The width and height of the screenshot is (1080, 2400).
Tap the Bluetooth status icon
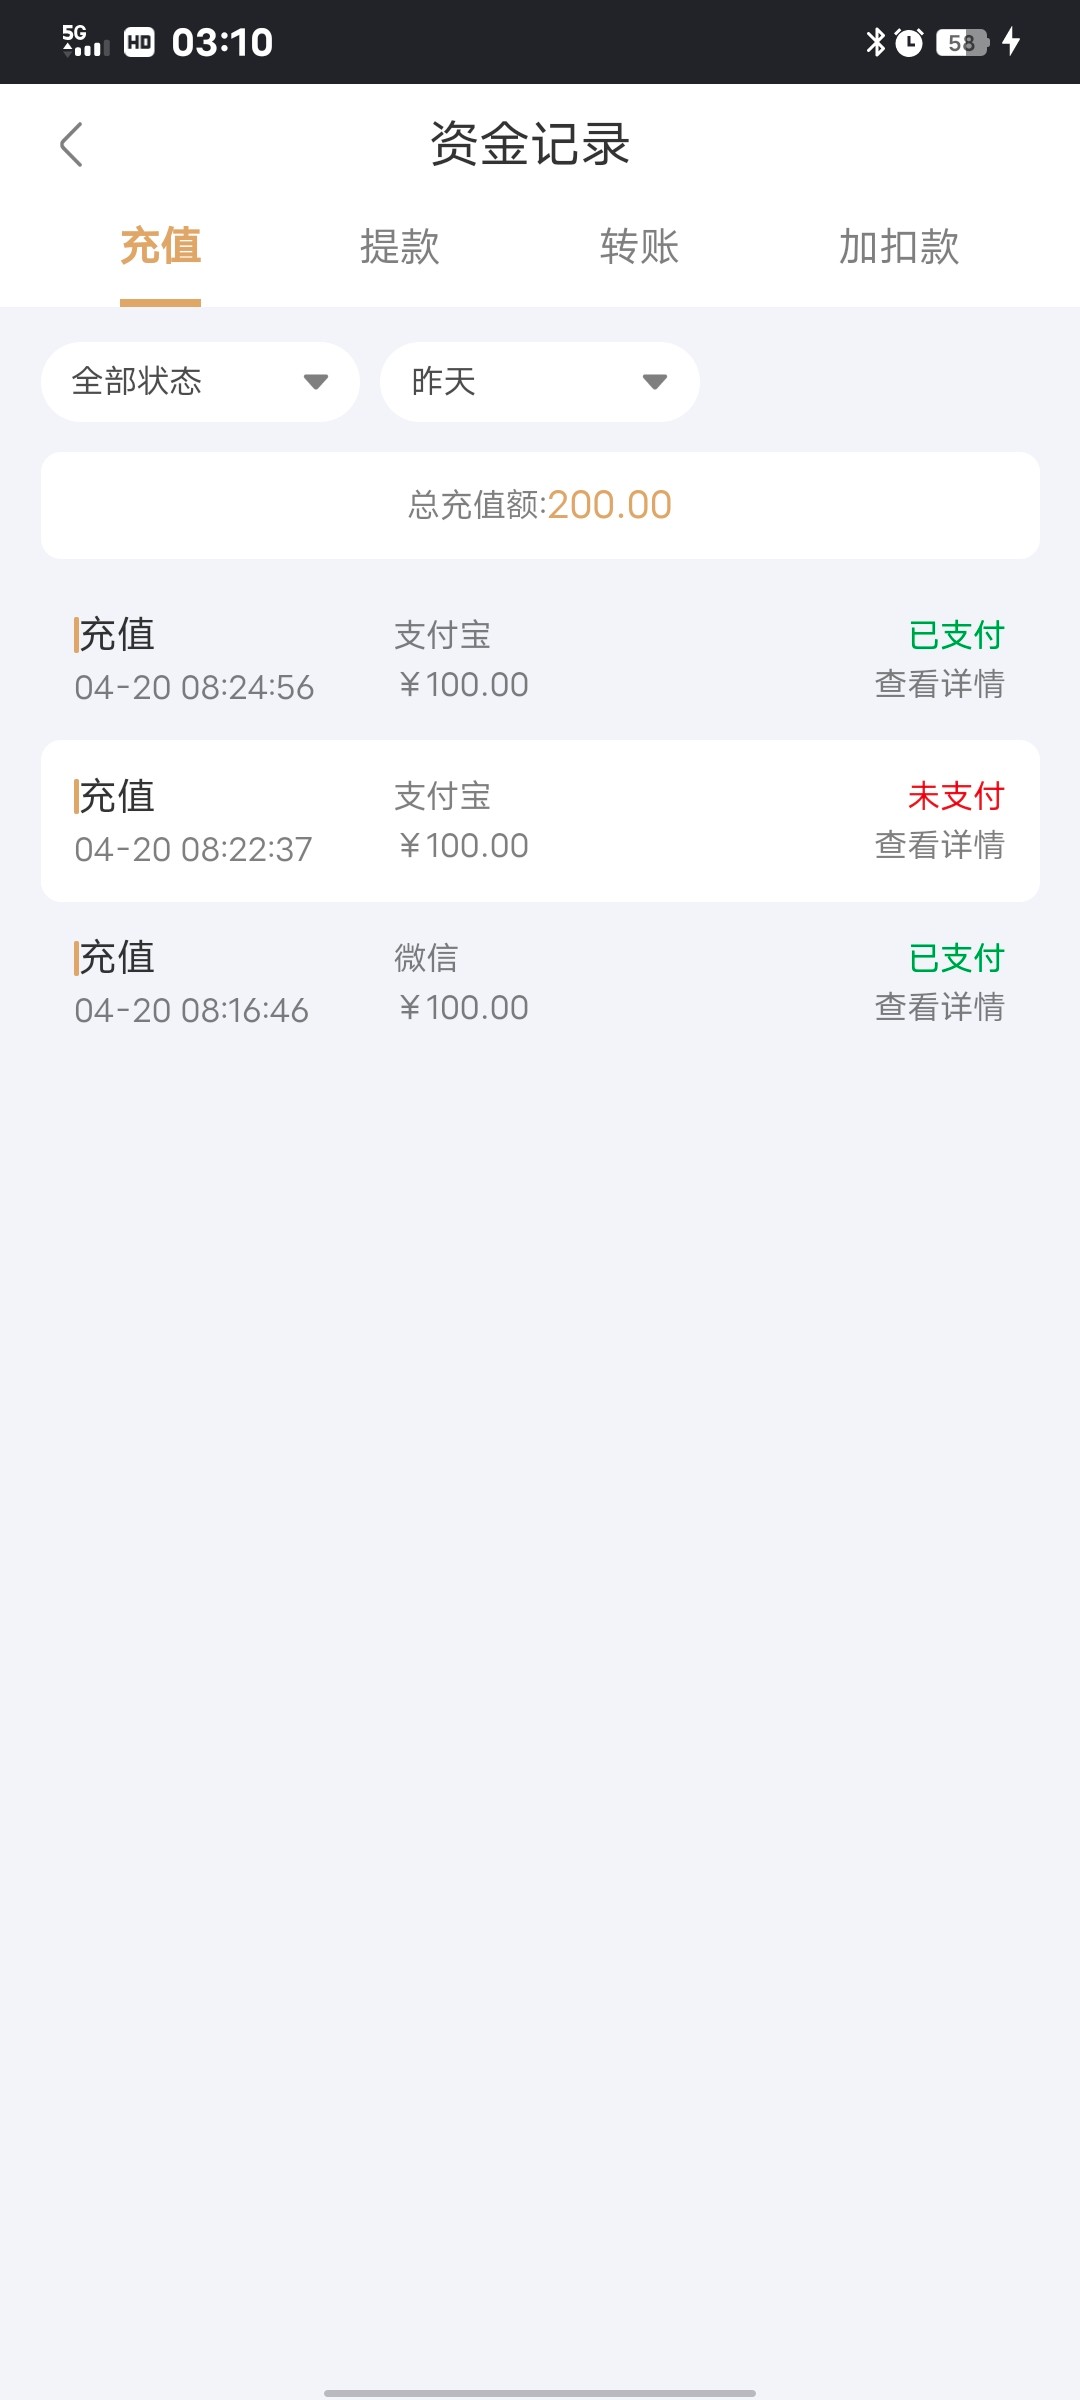pyautogui.click(x=876, y=42)
